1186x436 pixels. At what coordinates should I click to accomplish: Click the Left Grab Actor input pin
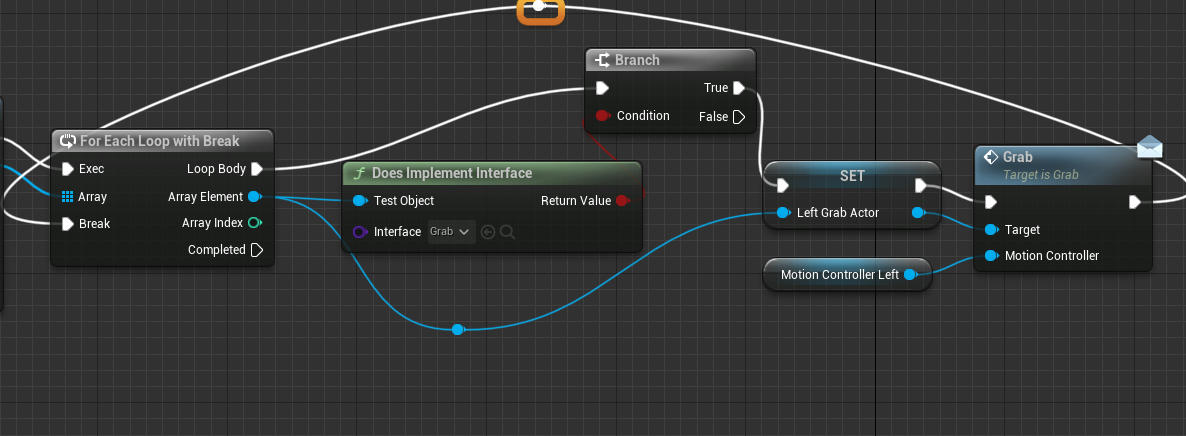(x=783, y=213)
